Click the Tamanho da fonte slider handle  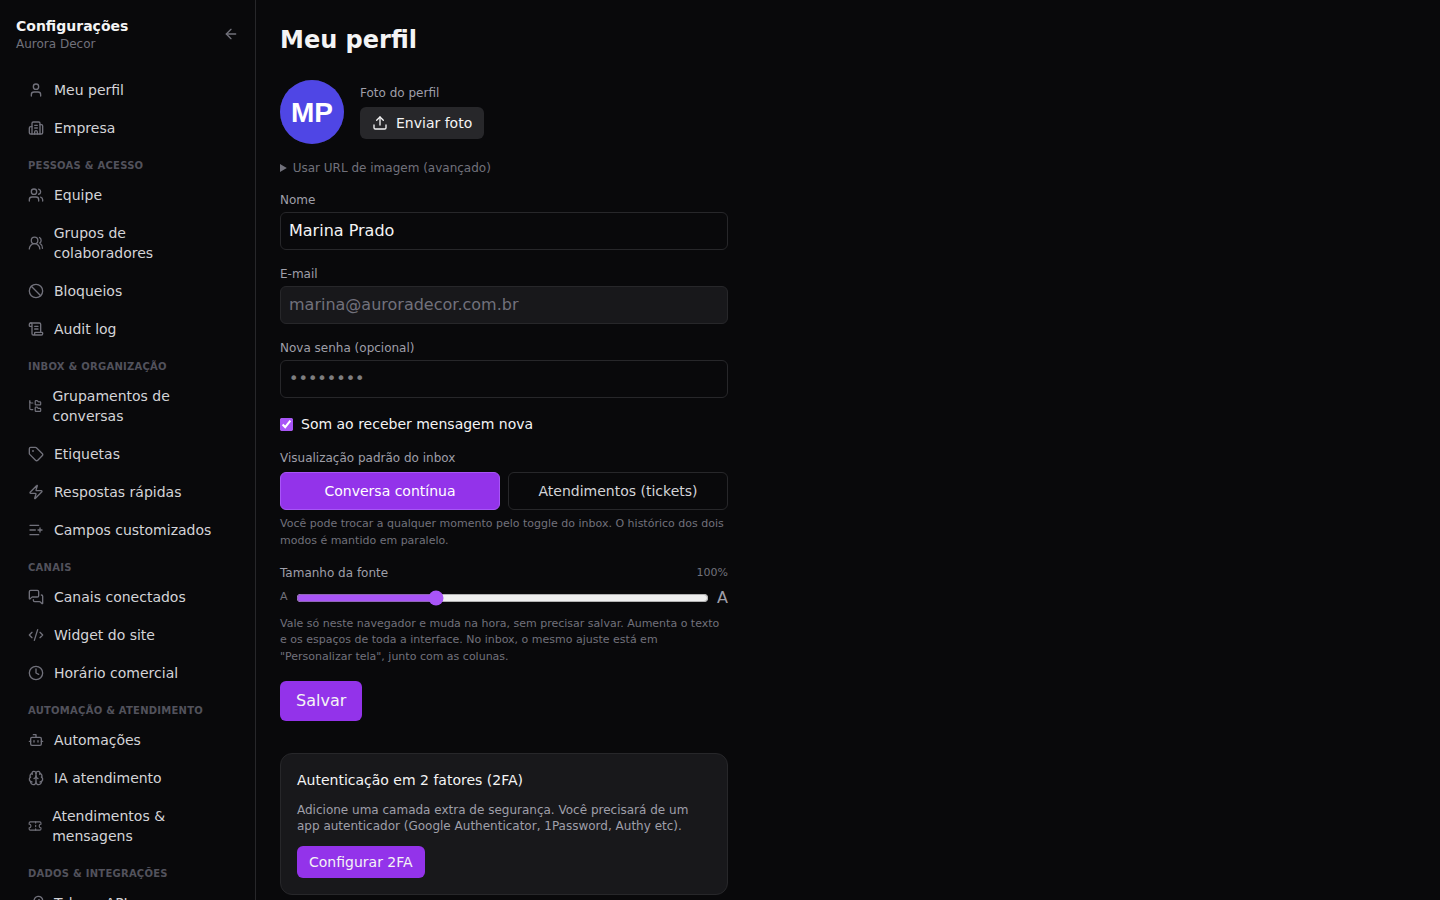click(436, 598)
